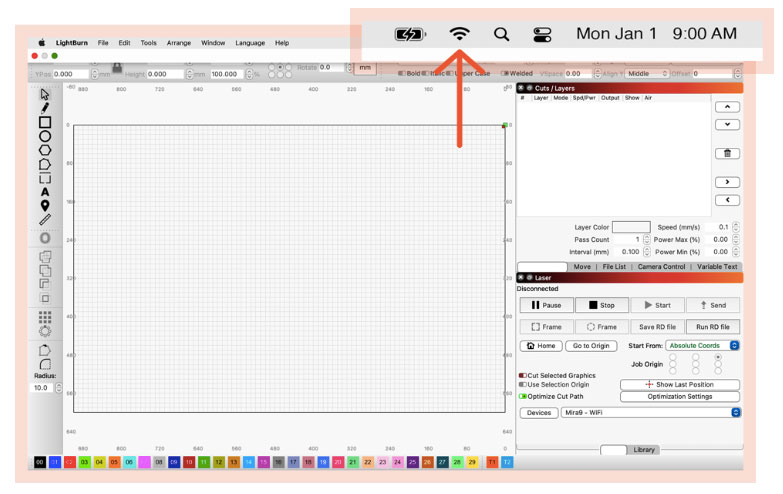Screen dimensions: 783x494
Task: Open the Tools menu
Action: [148, 43]
